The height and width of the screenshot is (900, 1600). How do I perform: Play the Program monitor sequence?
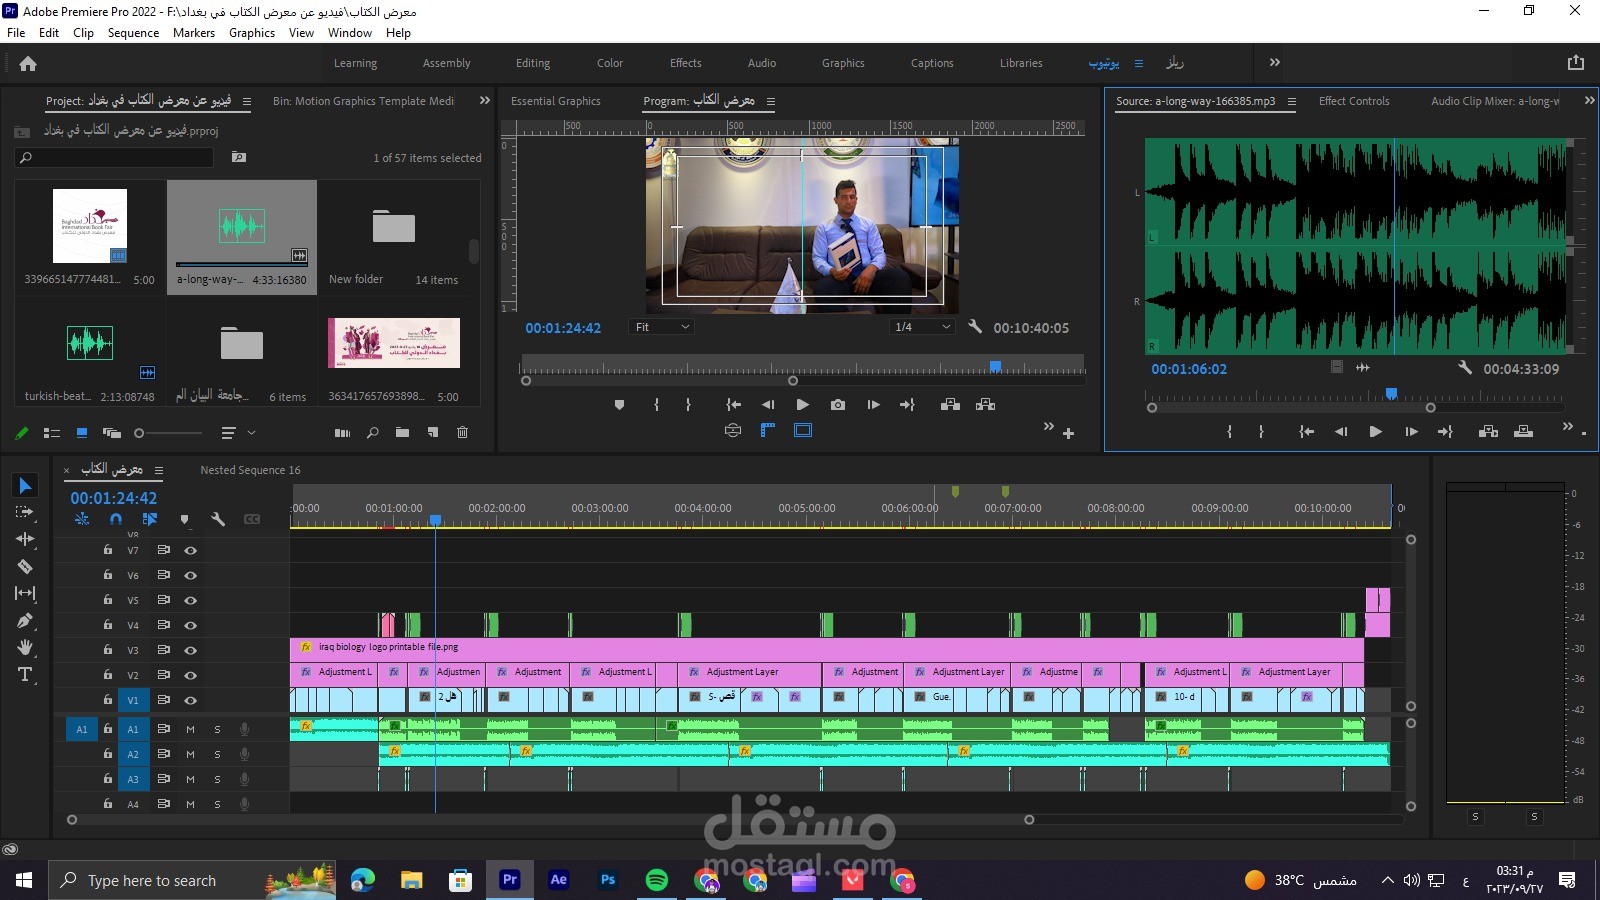[x=802, y=405]
